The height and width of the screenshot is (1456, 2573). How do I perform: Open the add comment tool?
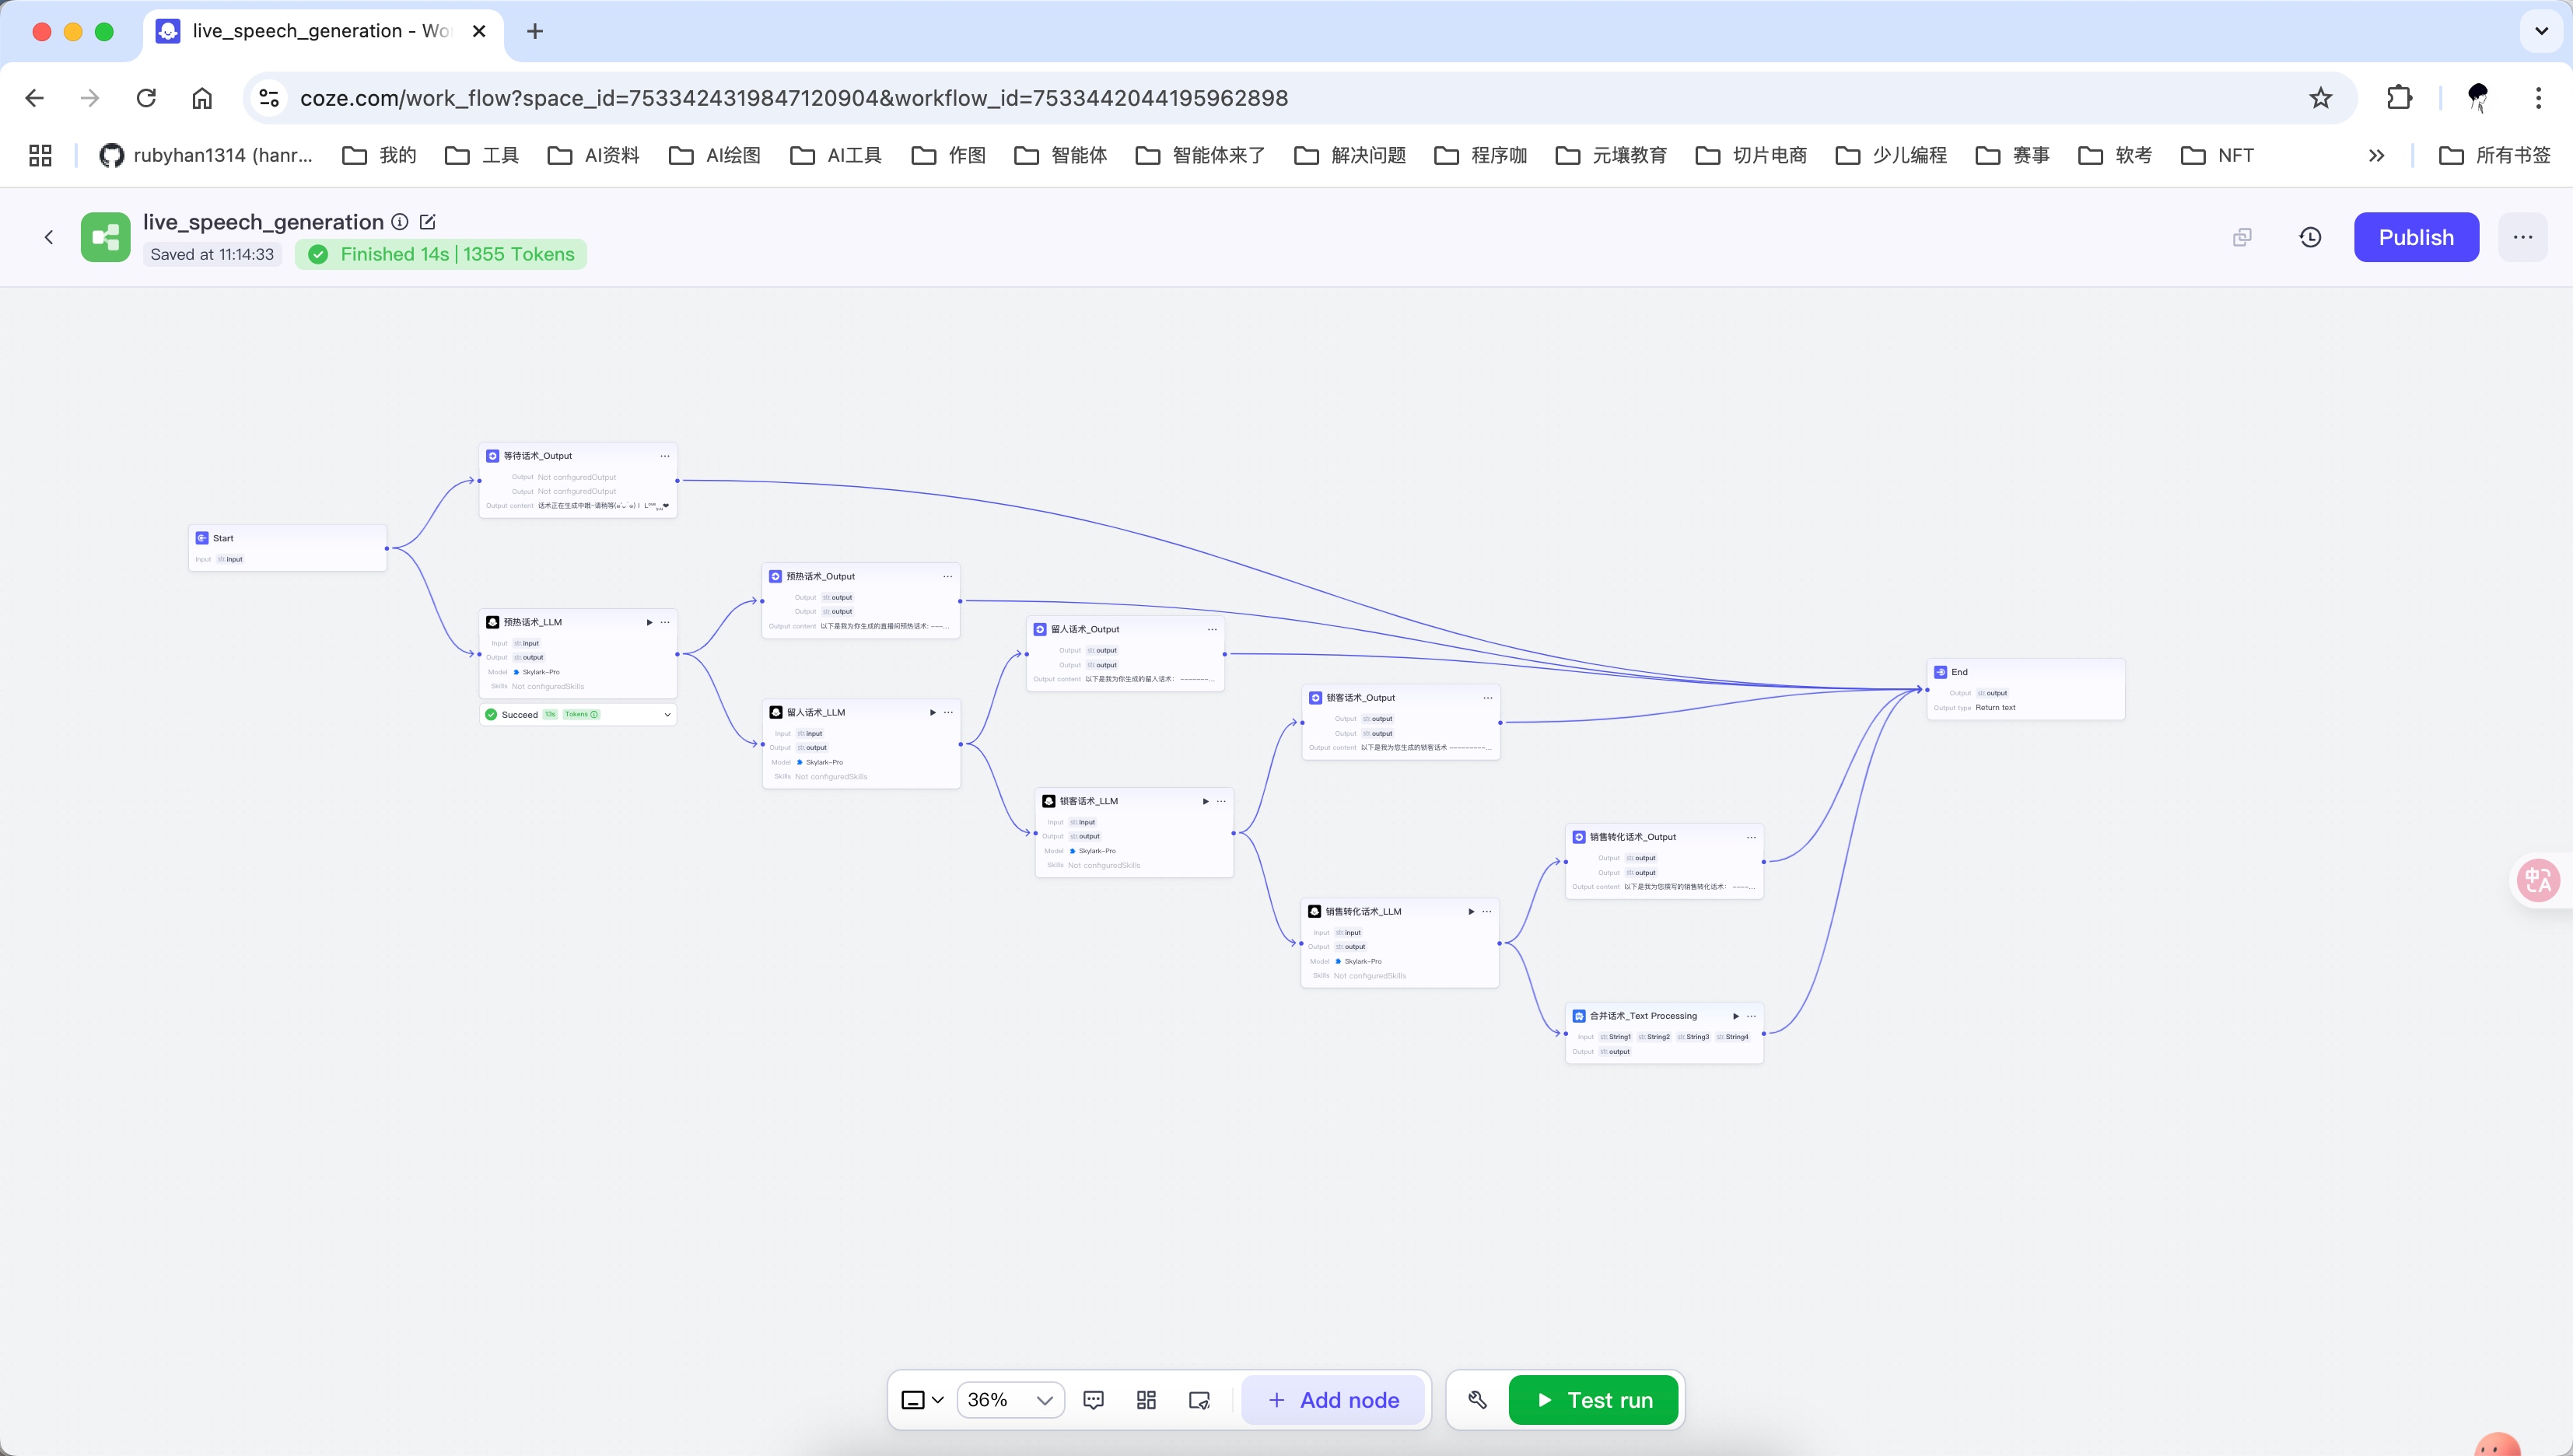(x=1093, y=1400)
